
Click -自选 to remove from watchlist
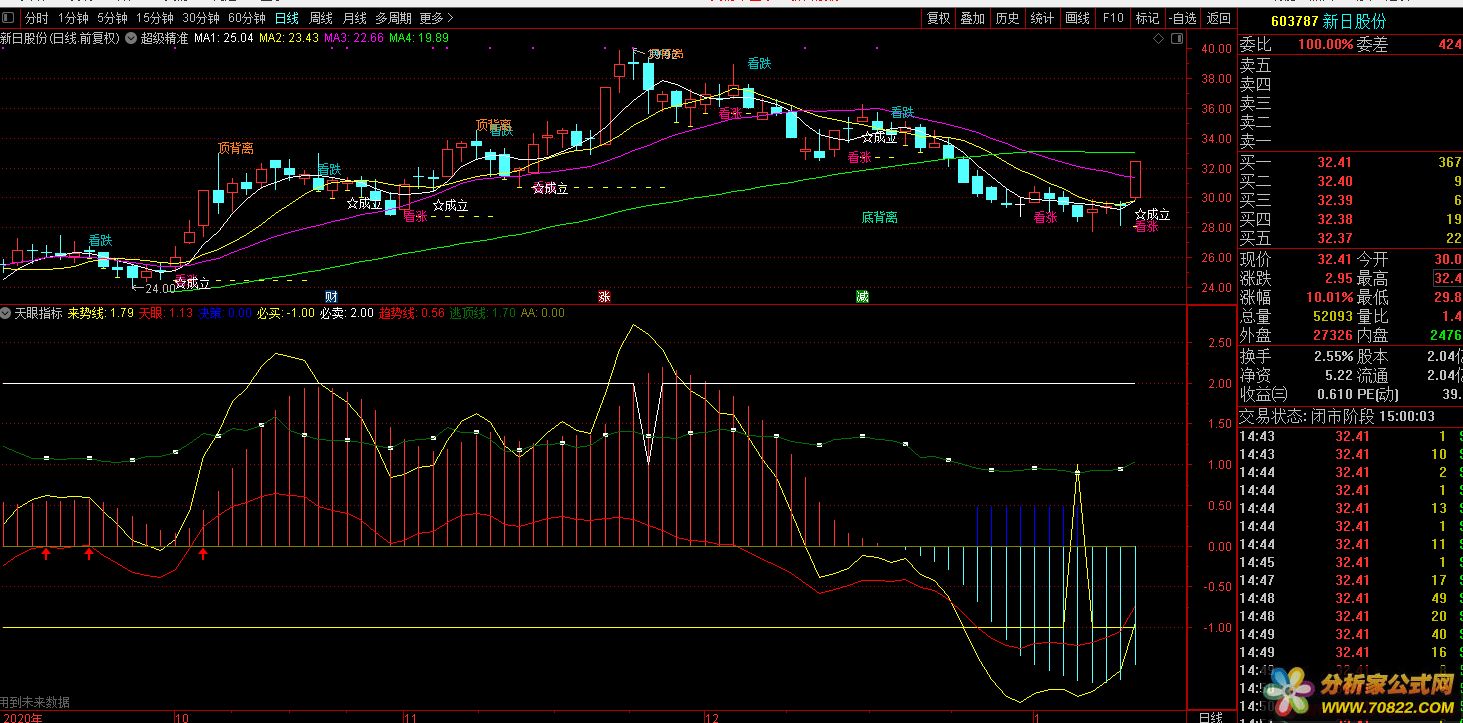(1182, 17)
